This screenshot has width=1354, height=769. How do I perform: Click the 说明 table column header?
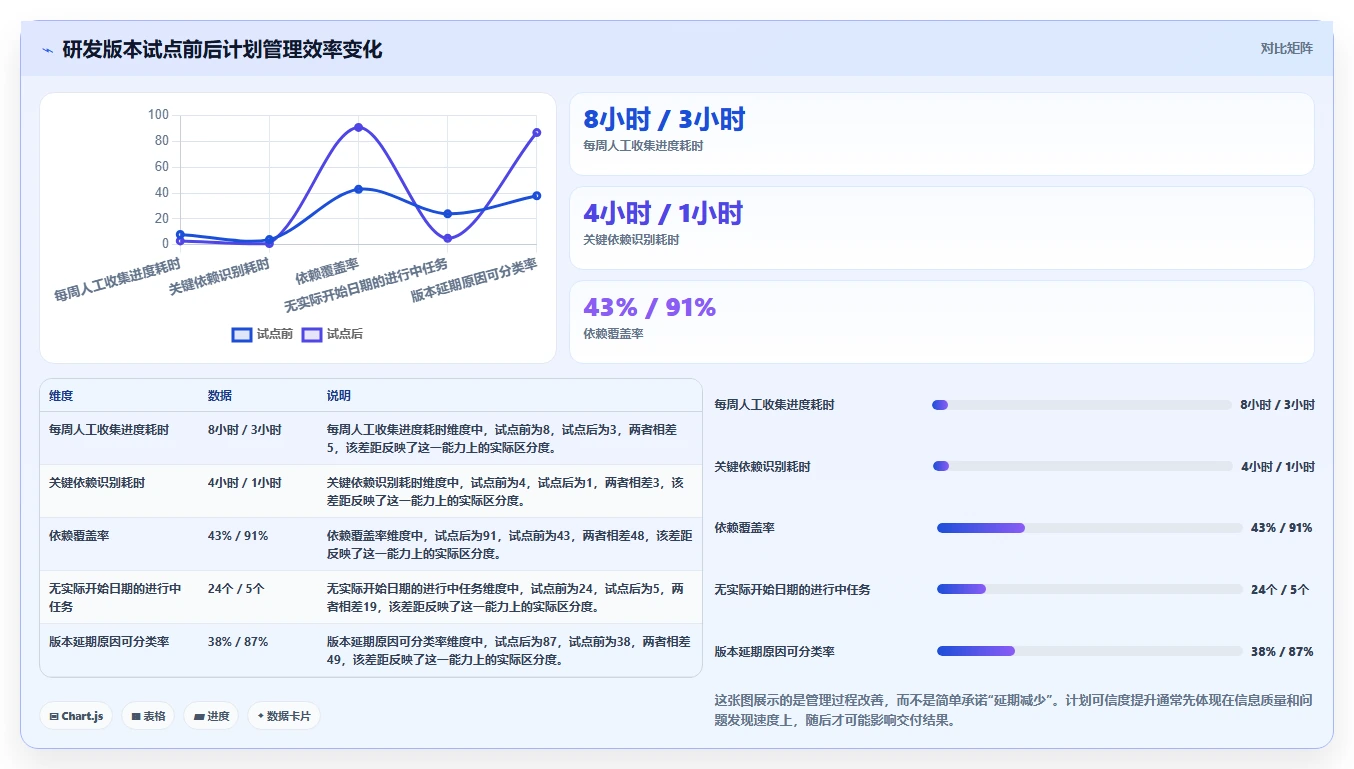tap(339, 396)
